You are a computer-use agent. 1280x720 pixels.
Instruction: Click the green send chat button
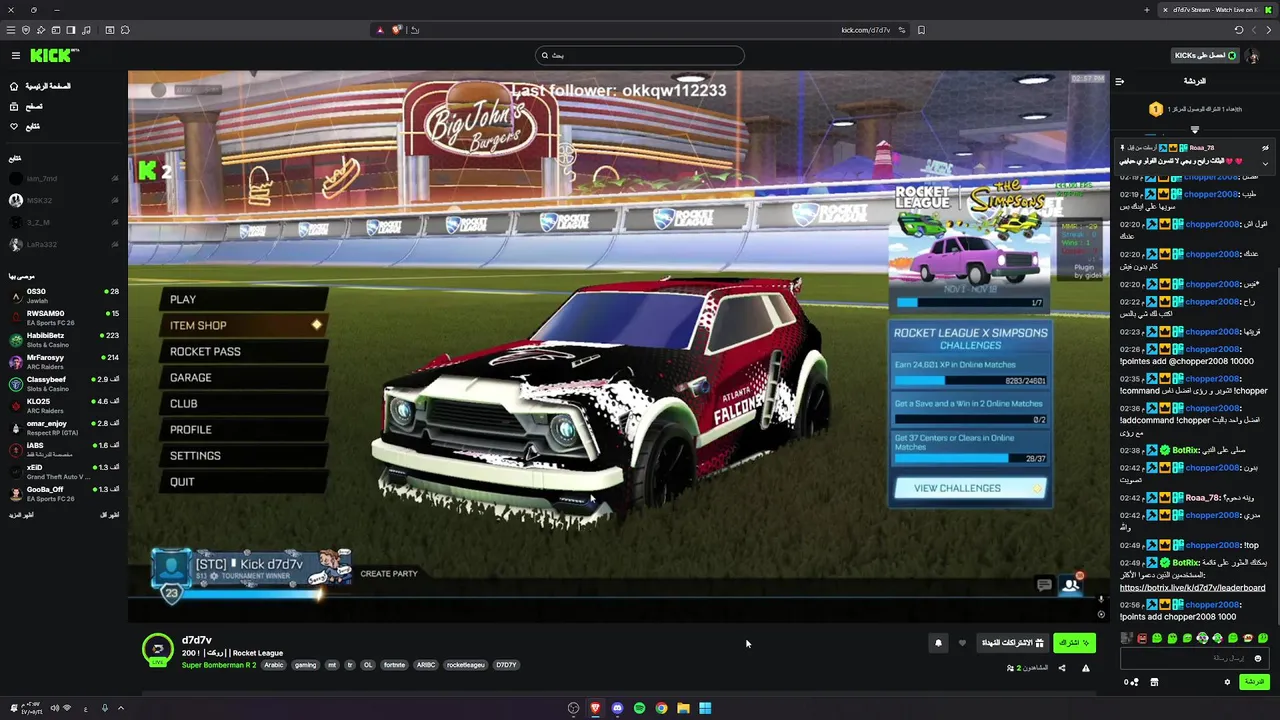coord(1253,682)
